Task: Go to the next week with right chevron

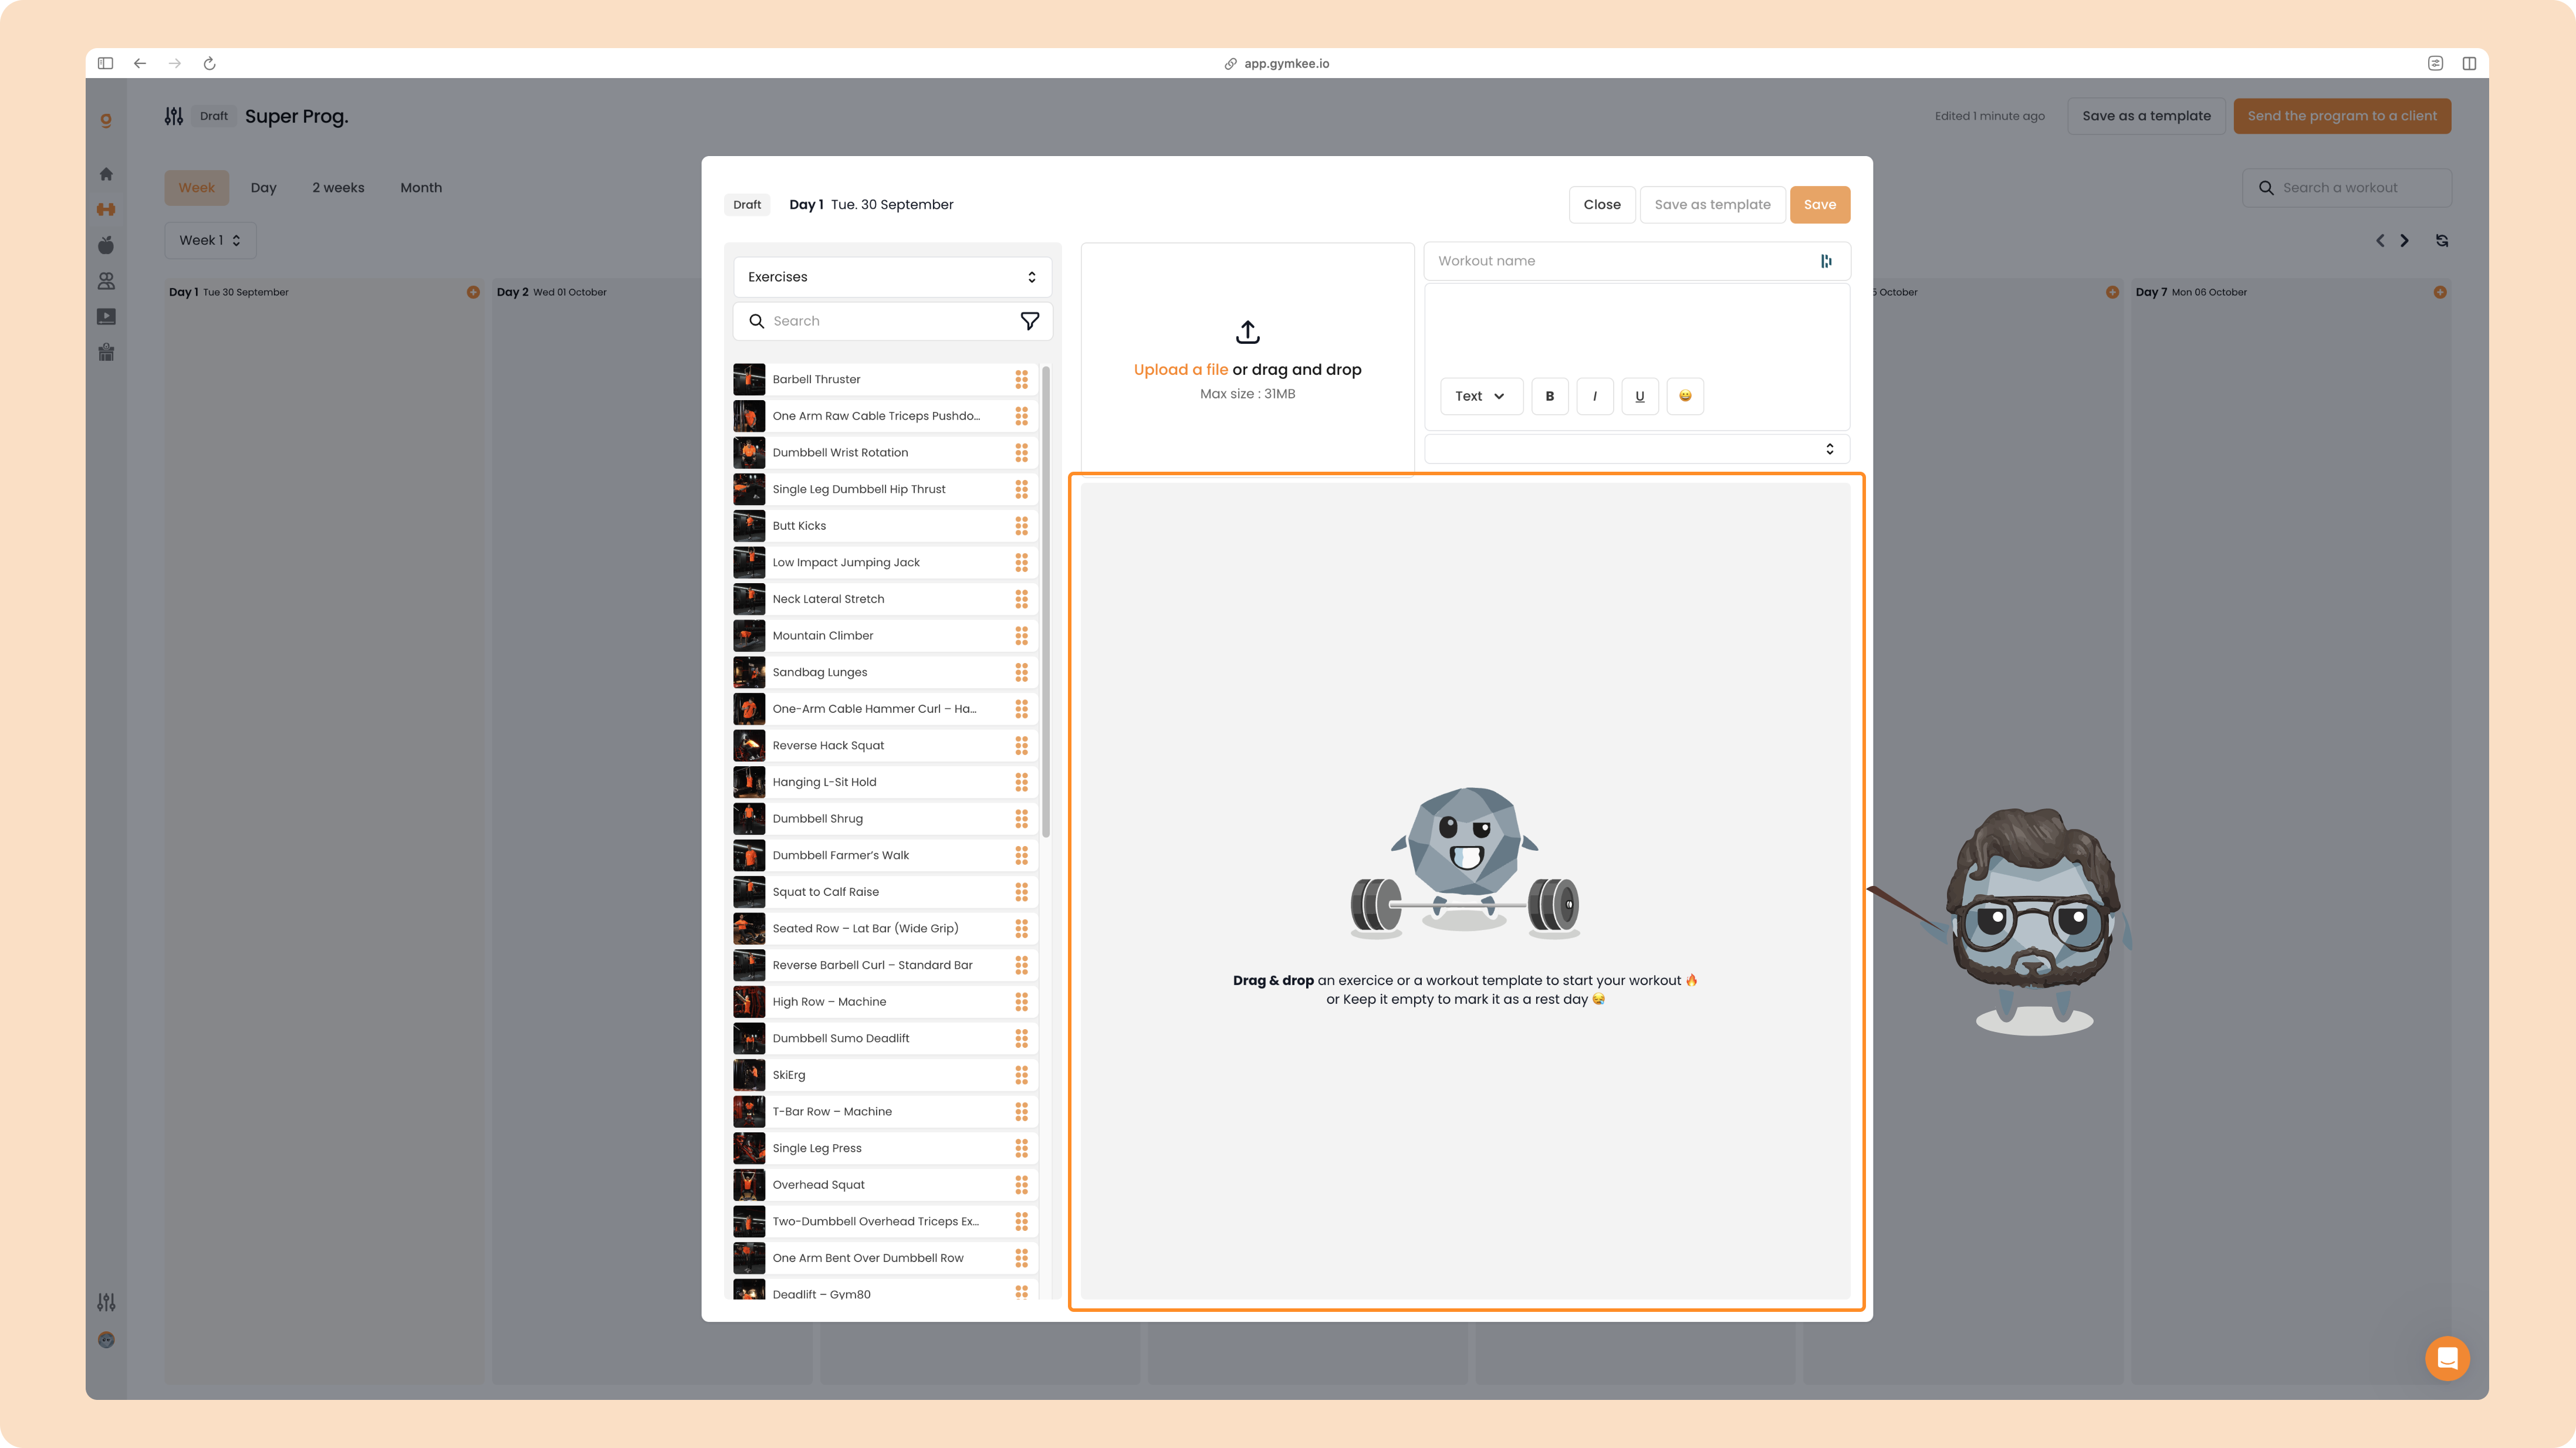Action: pos(2405,240)
